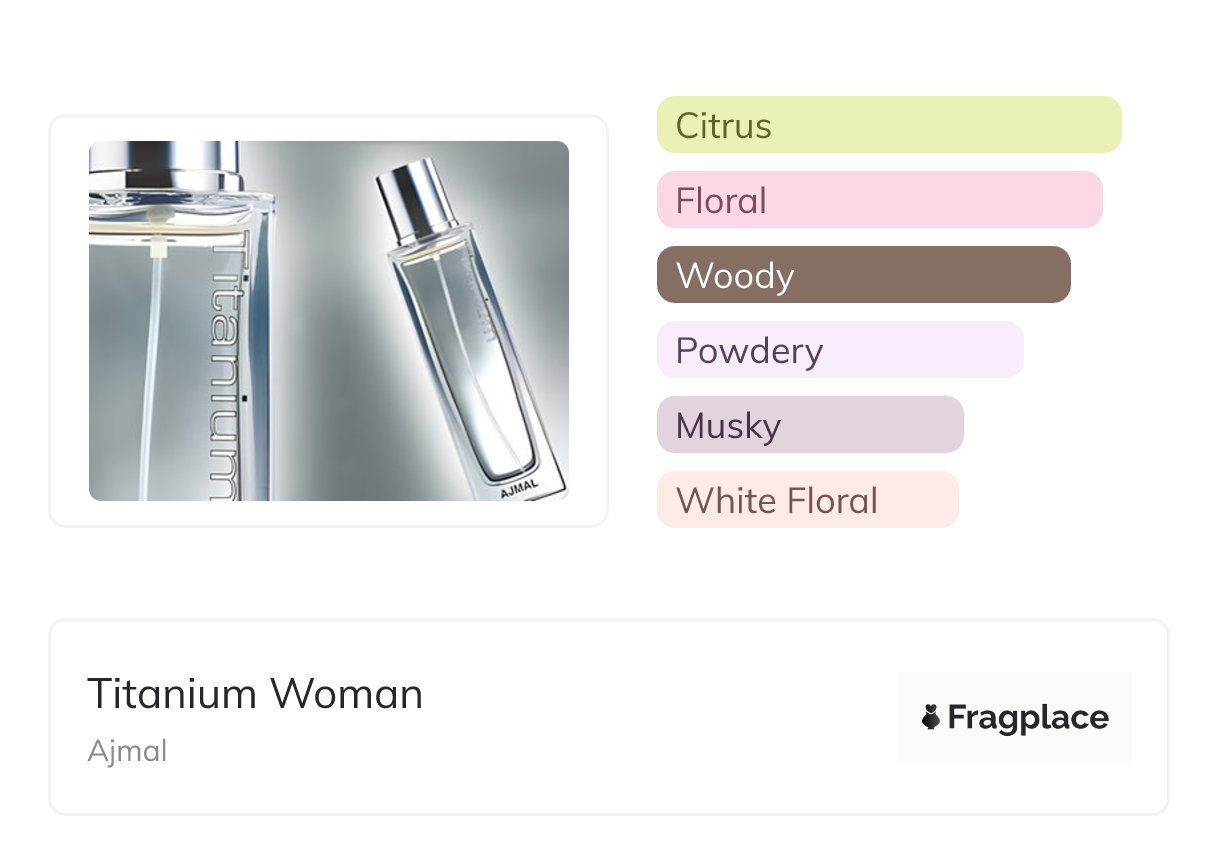
Task: Click the word Citrus in the green bar
Action: tap(723, 126)
